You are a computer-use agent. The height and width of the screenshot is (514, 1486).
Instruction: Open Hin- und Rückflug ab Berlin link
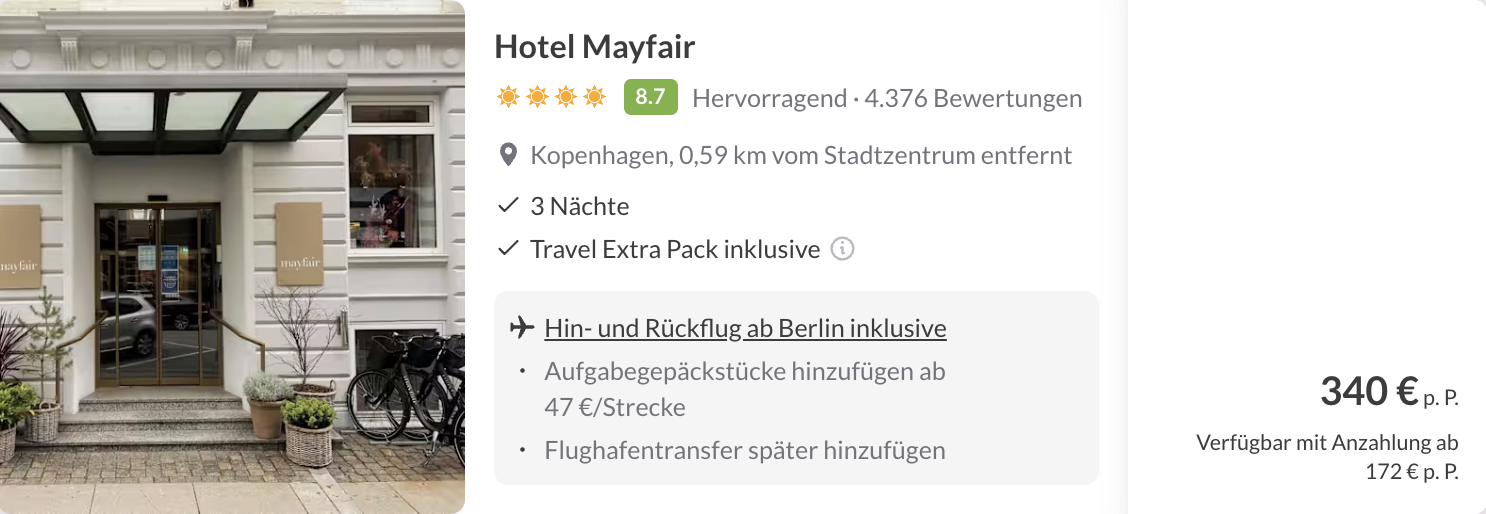(x=745, y=328)
